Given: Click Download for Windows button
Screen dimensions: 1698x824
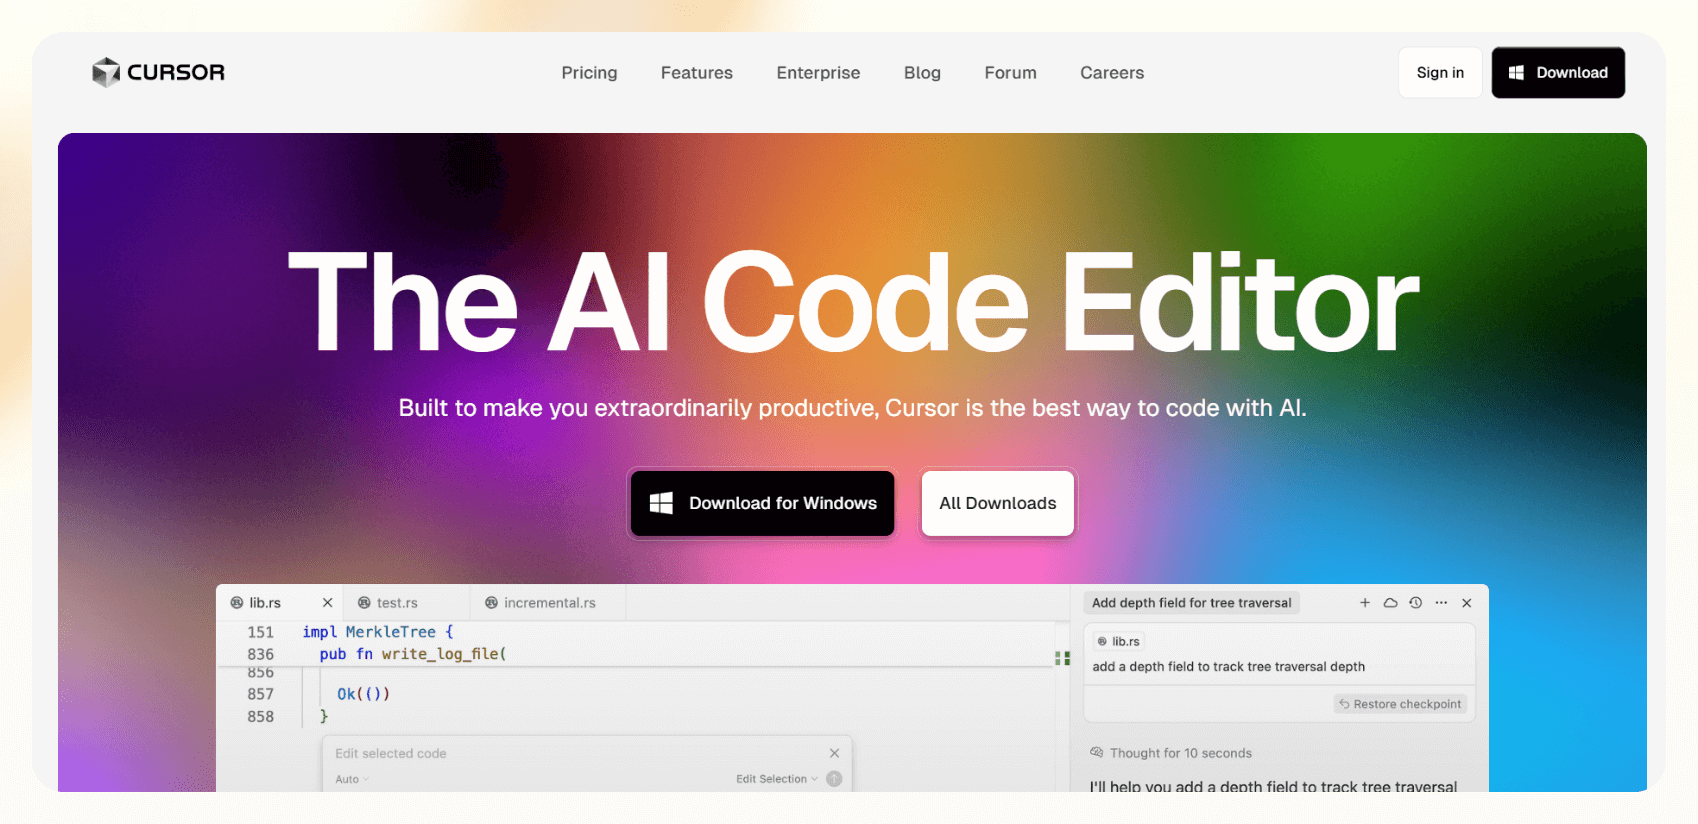Looking at the screenshot, I should point(763,503).
